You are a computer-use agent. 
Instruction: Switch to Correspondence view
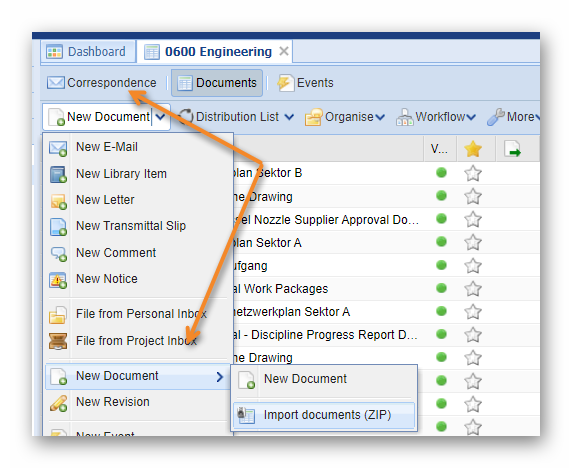pos(102,83)
